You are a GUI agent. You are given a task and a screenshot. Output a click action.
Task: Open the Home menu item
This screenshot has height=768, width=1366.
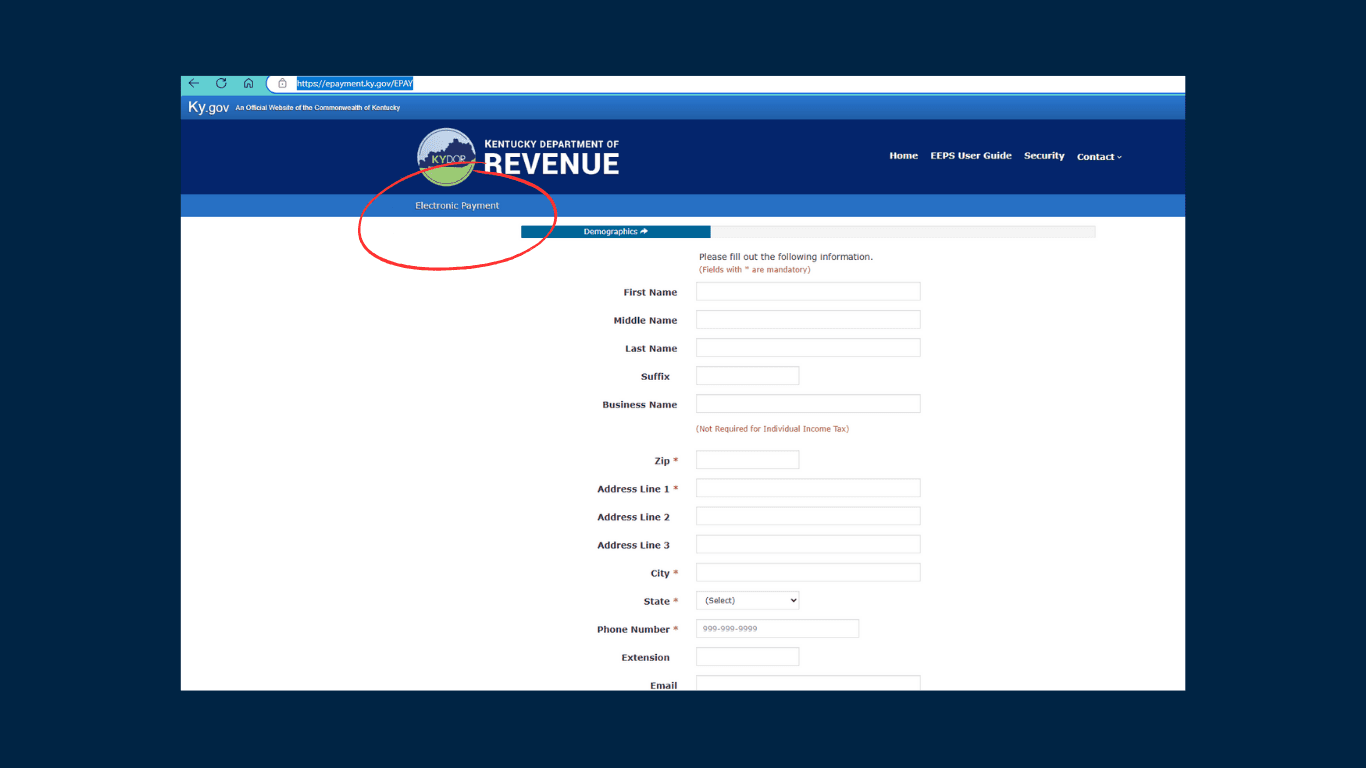(x=903, y=156)
